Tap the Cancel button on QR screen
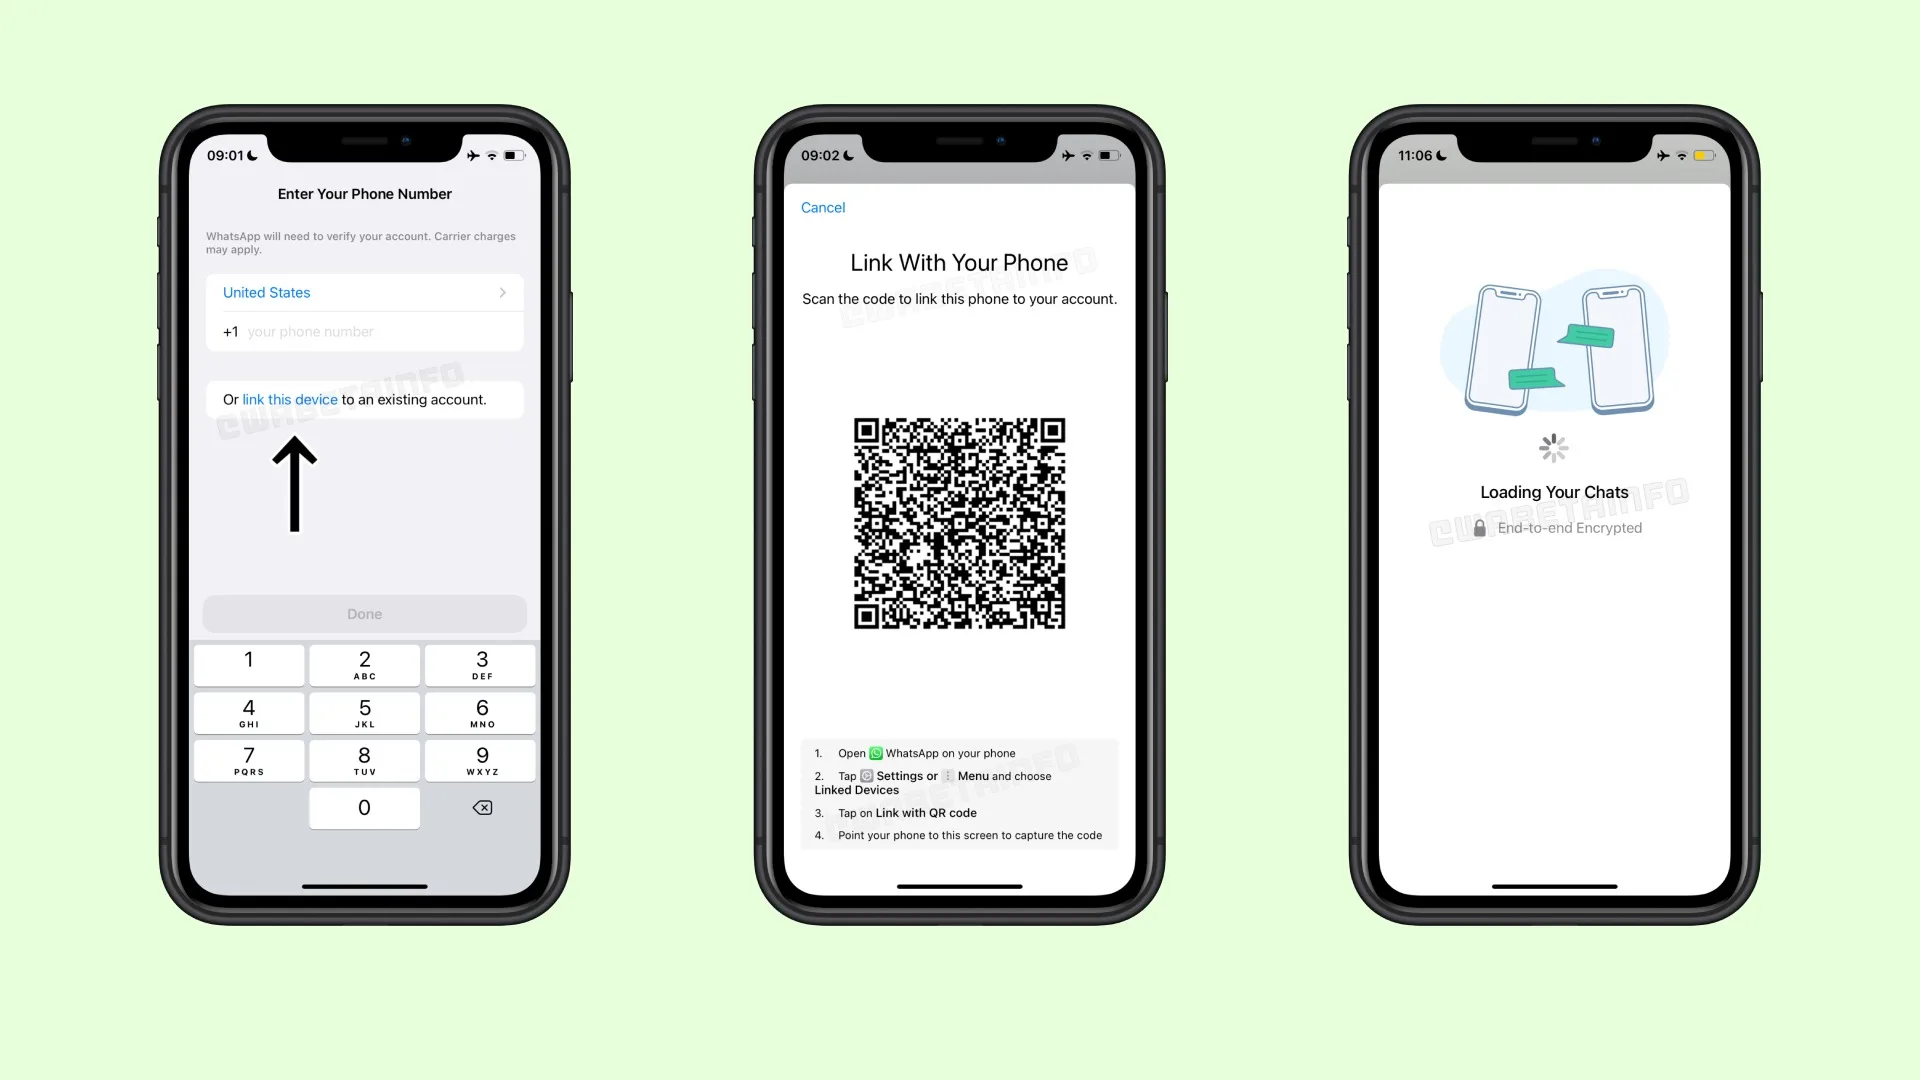Image resolution: width=1920 pixels, height=1080 pixels. [x=823, y=207]
